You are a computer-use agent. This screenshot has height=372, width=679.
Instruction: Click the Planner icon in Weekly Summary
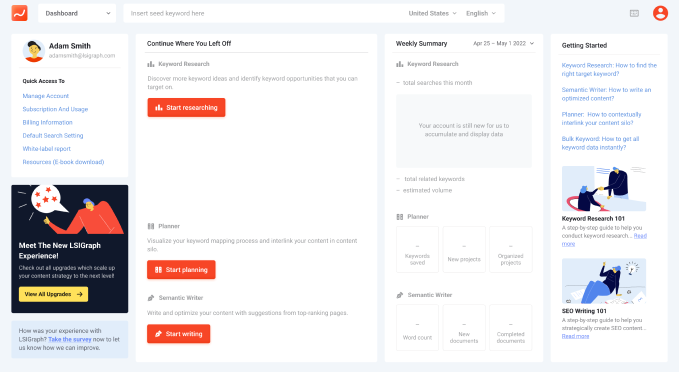click(x=399, y=217)
